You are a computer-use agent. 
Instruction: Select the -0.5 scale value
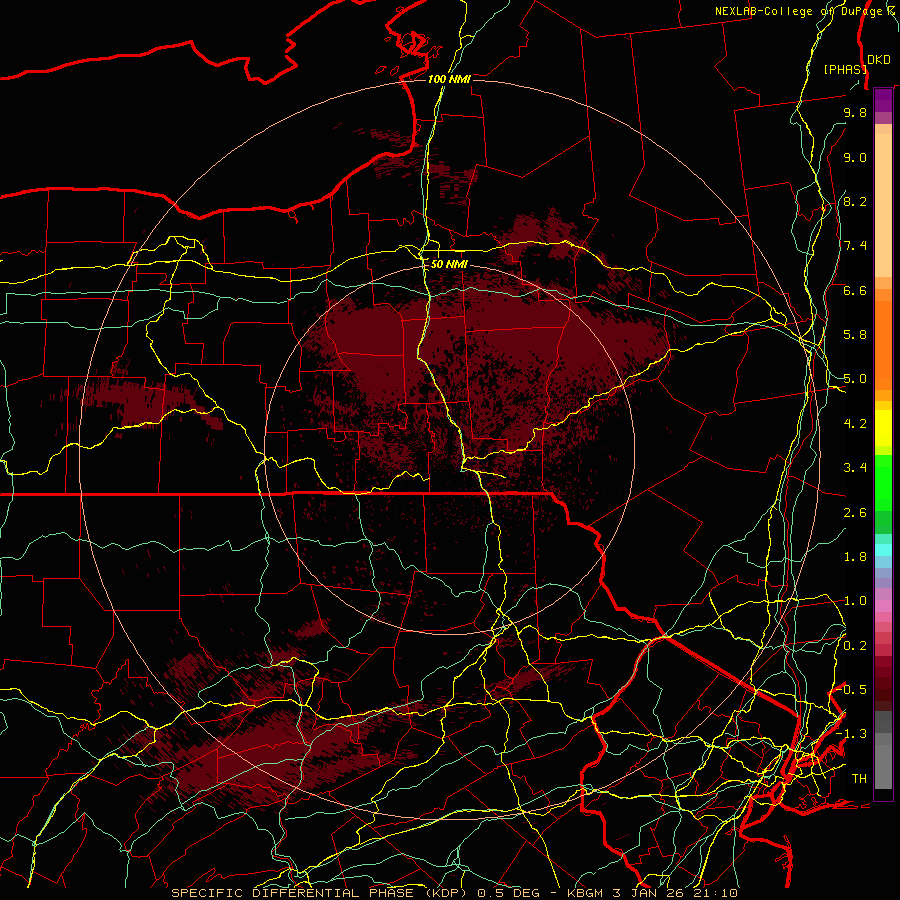click(x=852, y=690)
